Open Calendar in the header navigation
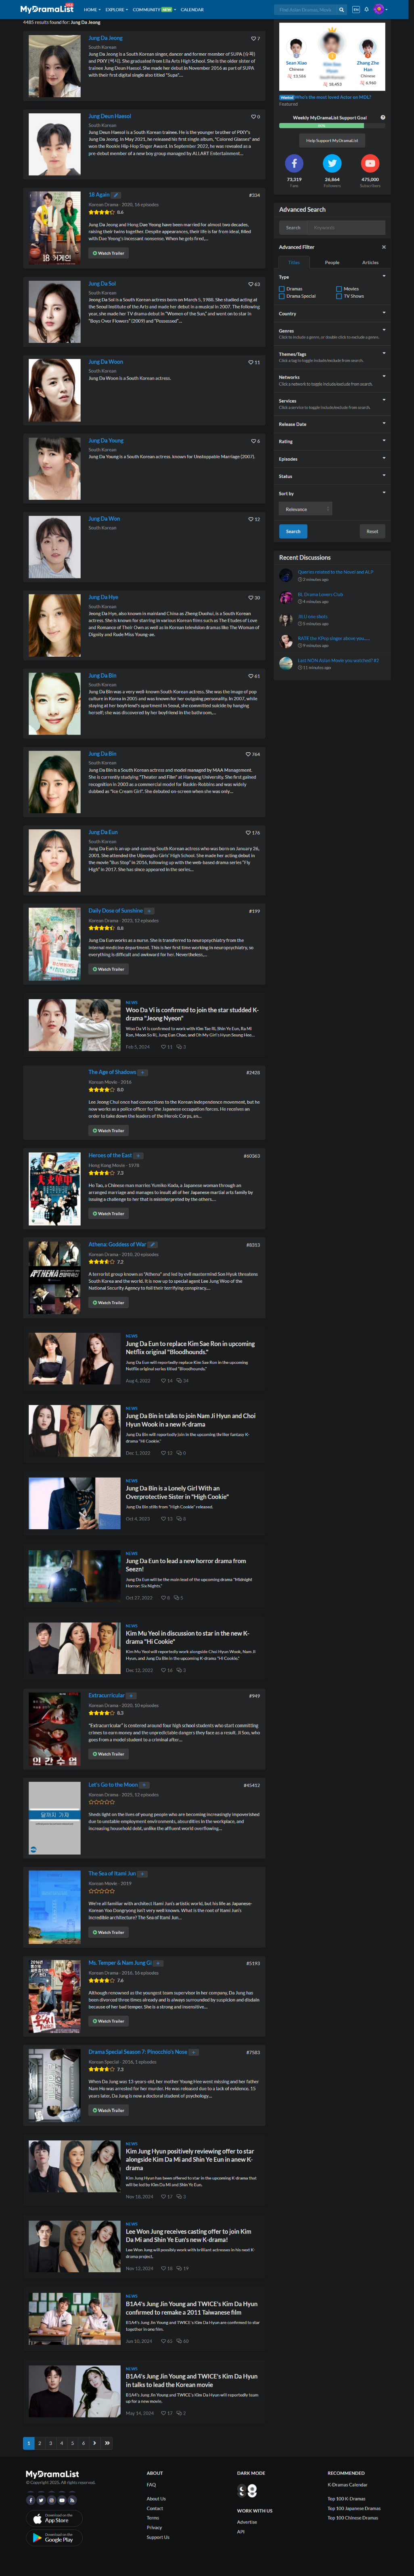 (x=192, y=9)
